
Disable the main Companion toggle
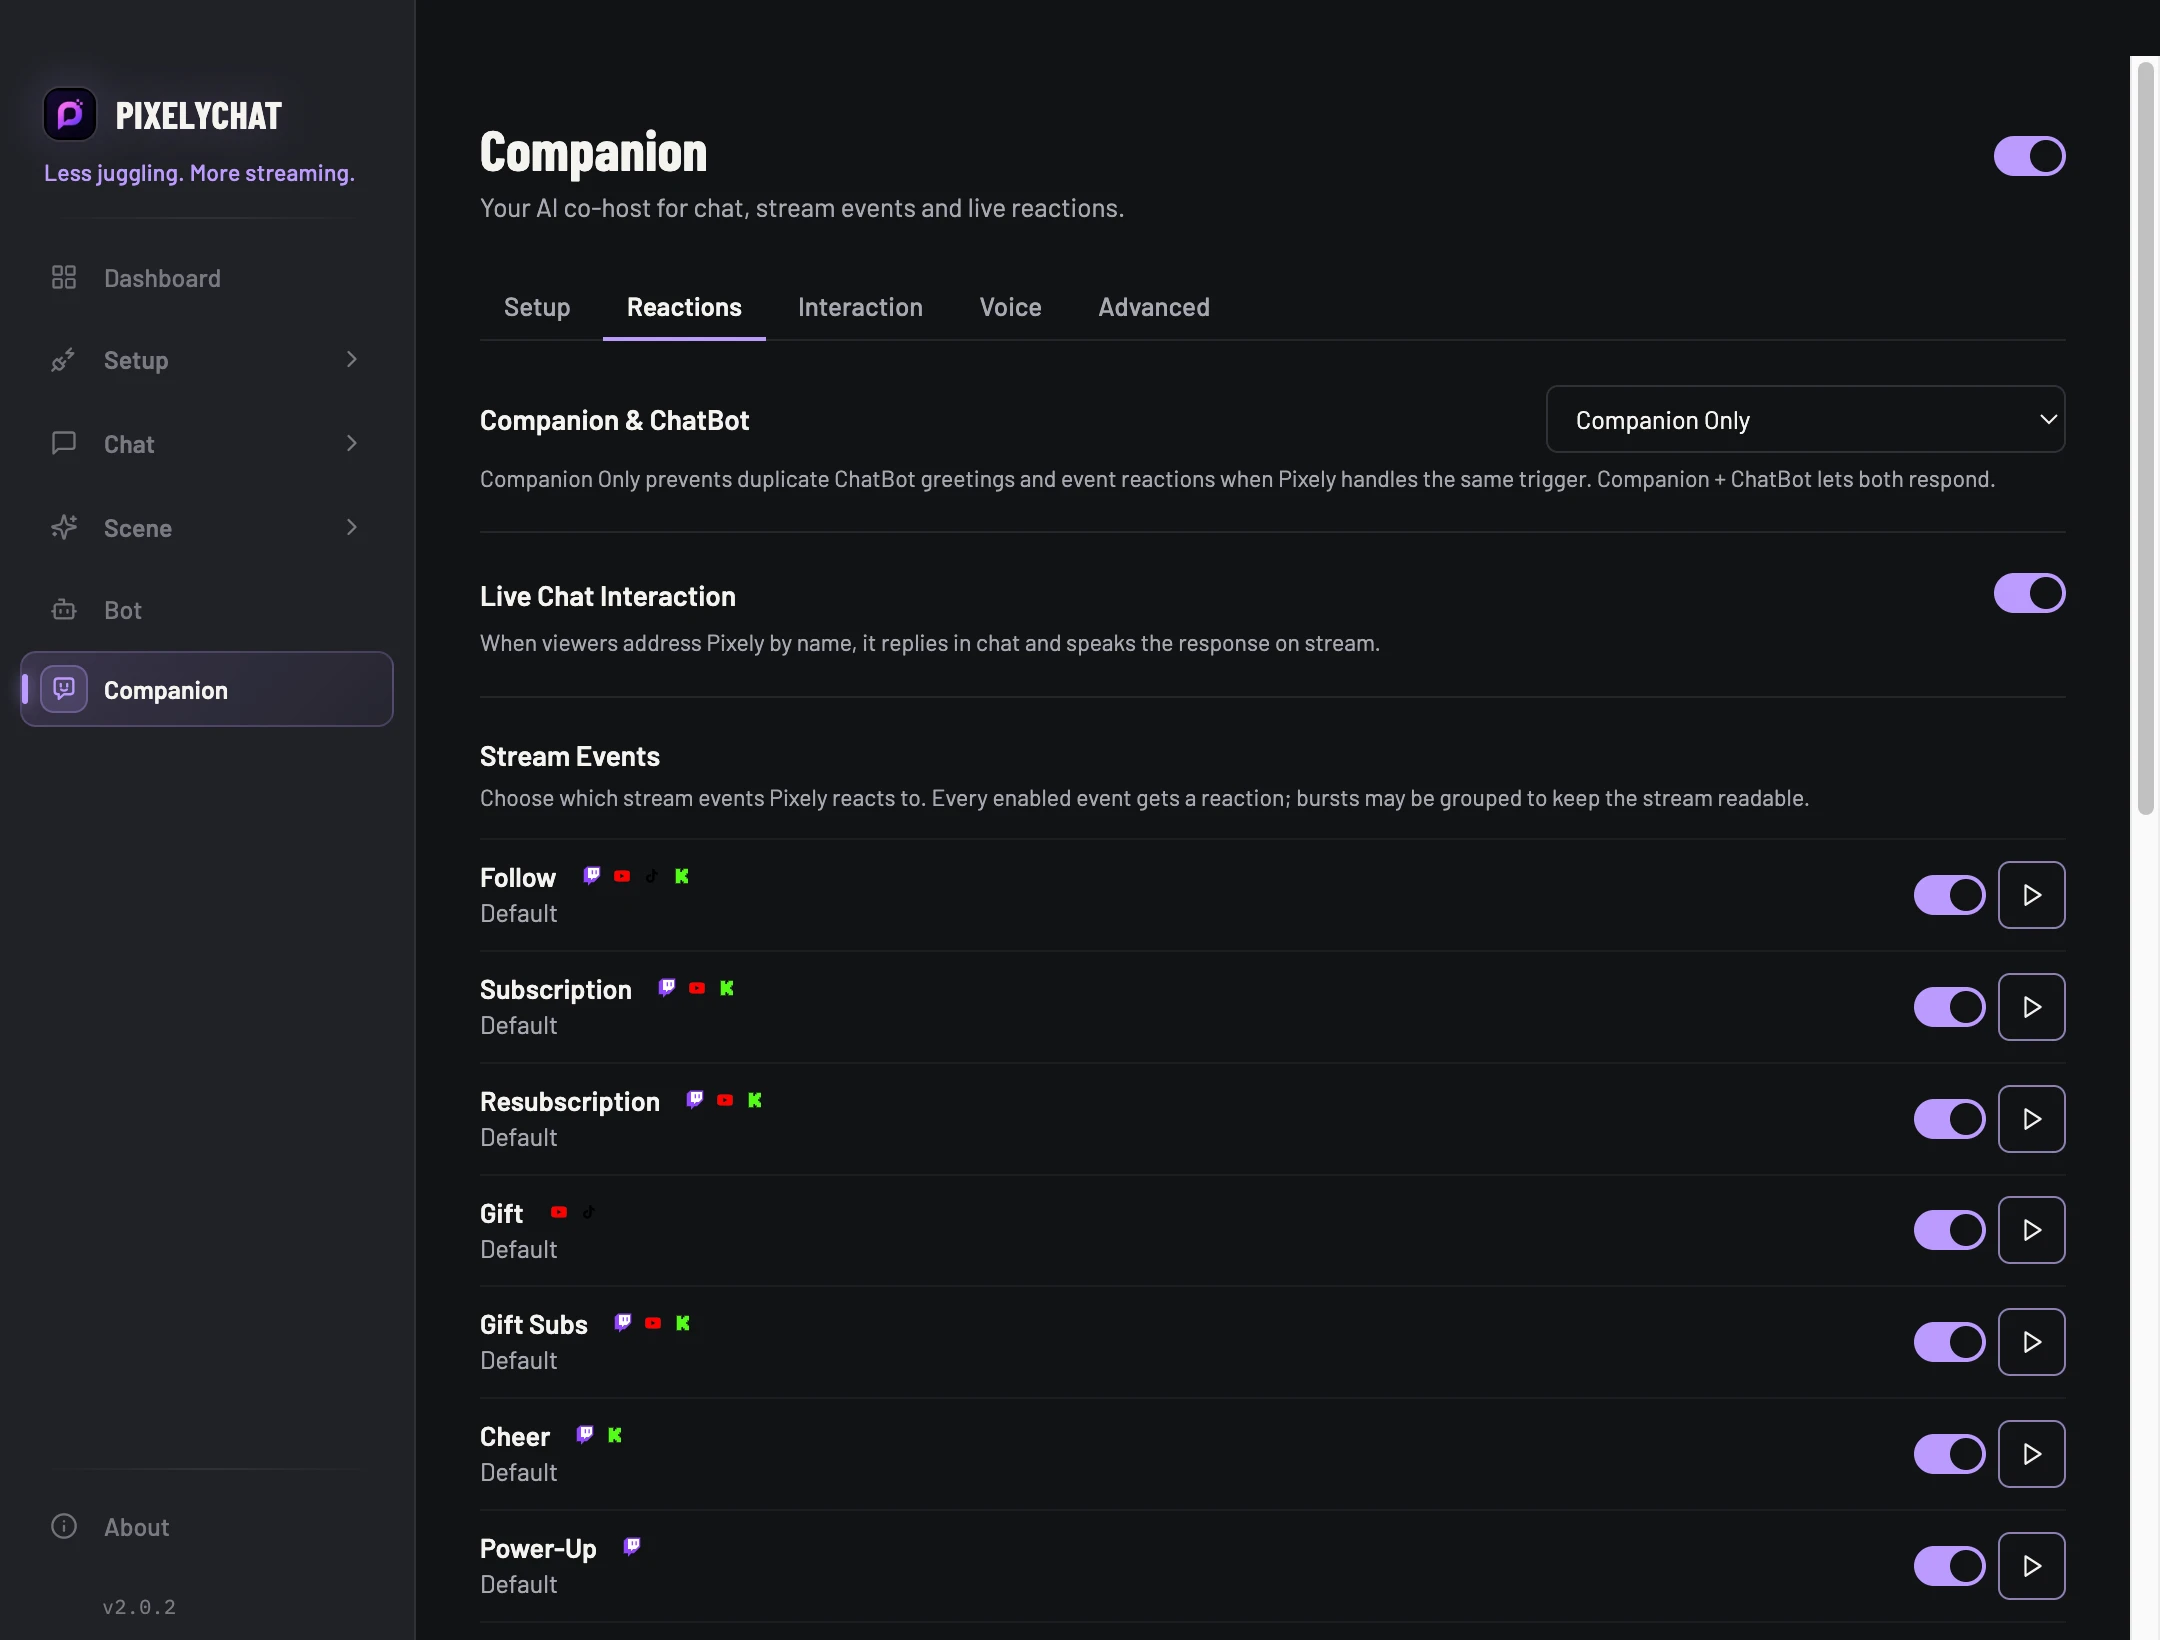click(2029, 156)
